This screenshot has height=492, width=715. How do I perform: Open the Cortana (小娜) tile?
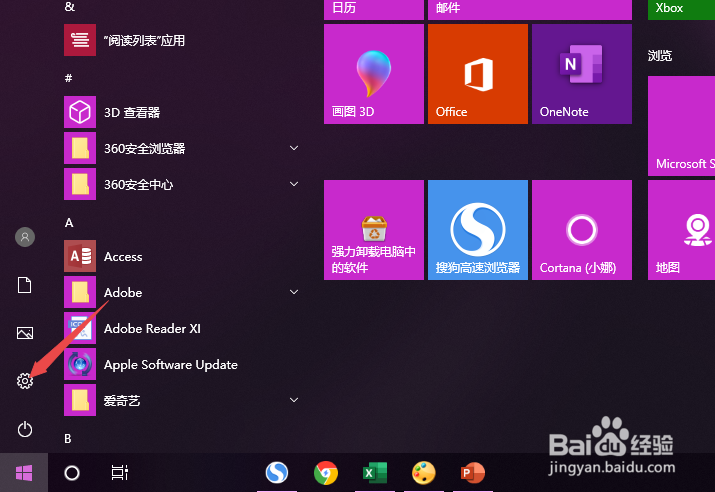581,230
